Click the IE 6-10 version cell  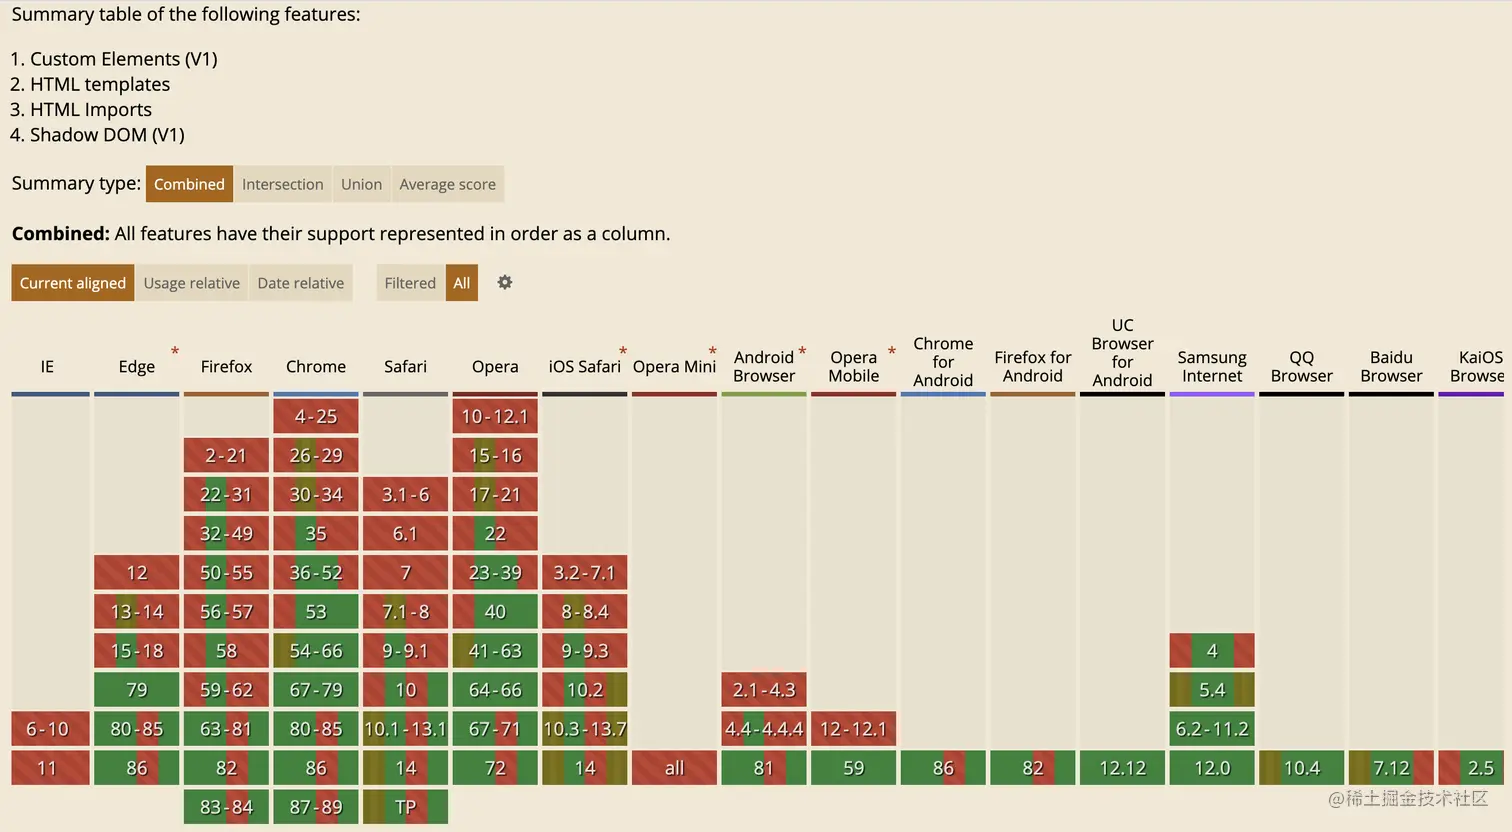click(50, 729)
